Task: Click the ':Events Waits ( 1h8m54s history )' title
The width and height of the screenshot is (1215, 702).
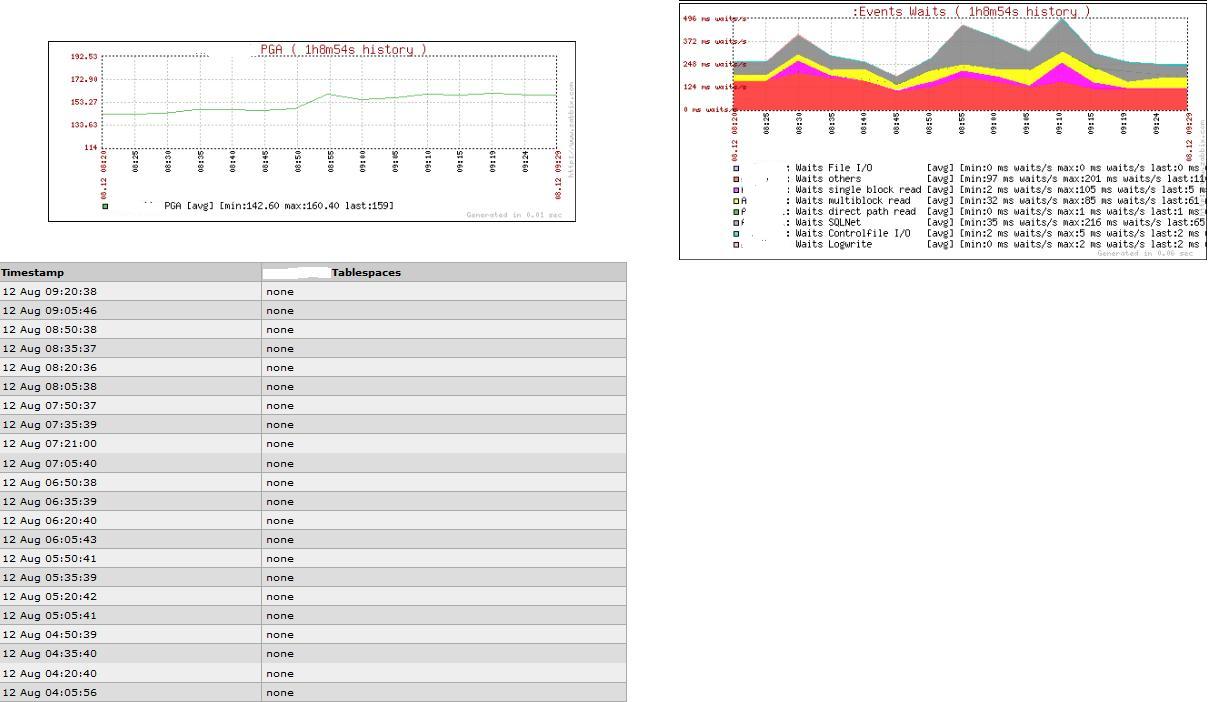Action: (x=971, y=12)
